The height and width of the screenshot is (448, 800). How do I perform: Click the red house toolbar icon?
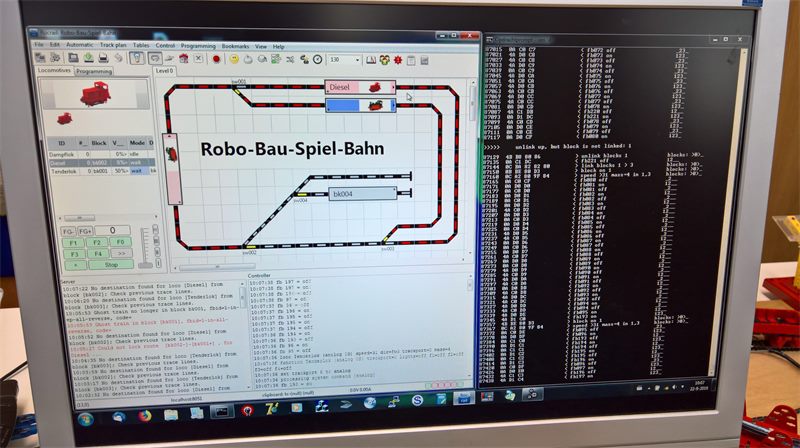[x=184, y=59]
